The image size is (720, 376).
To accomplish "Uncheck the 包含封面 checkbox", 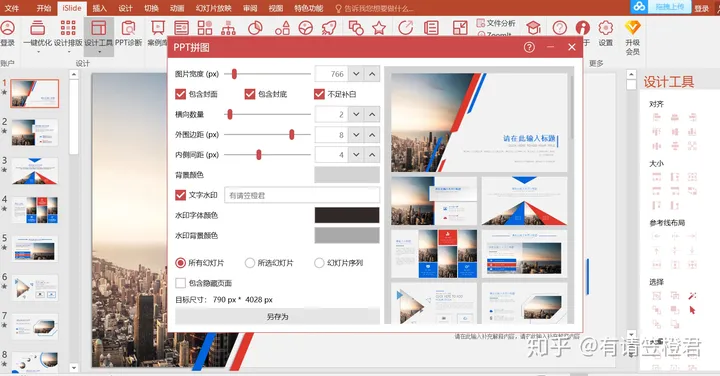I will [x=180, y=94].
